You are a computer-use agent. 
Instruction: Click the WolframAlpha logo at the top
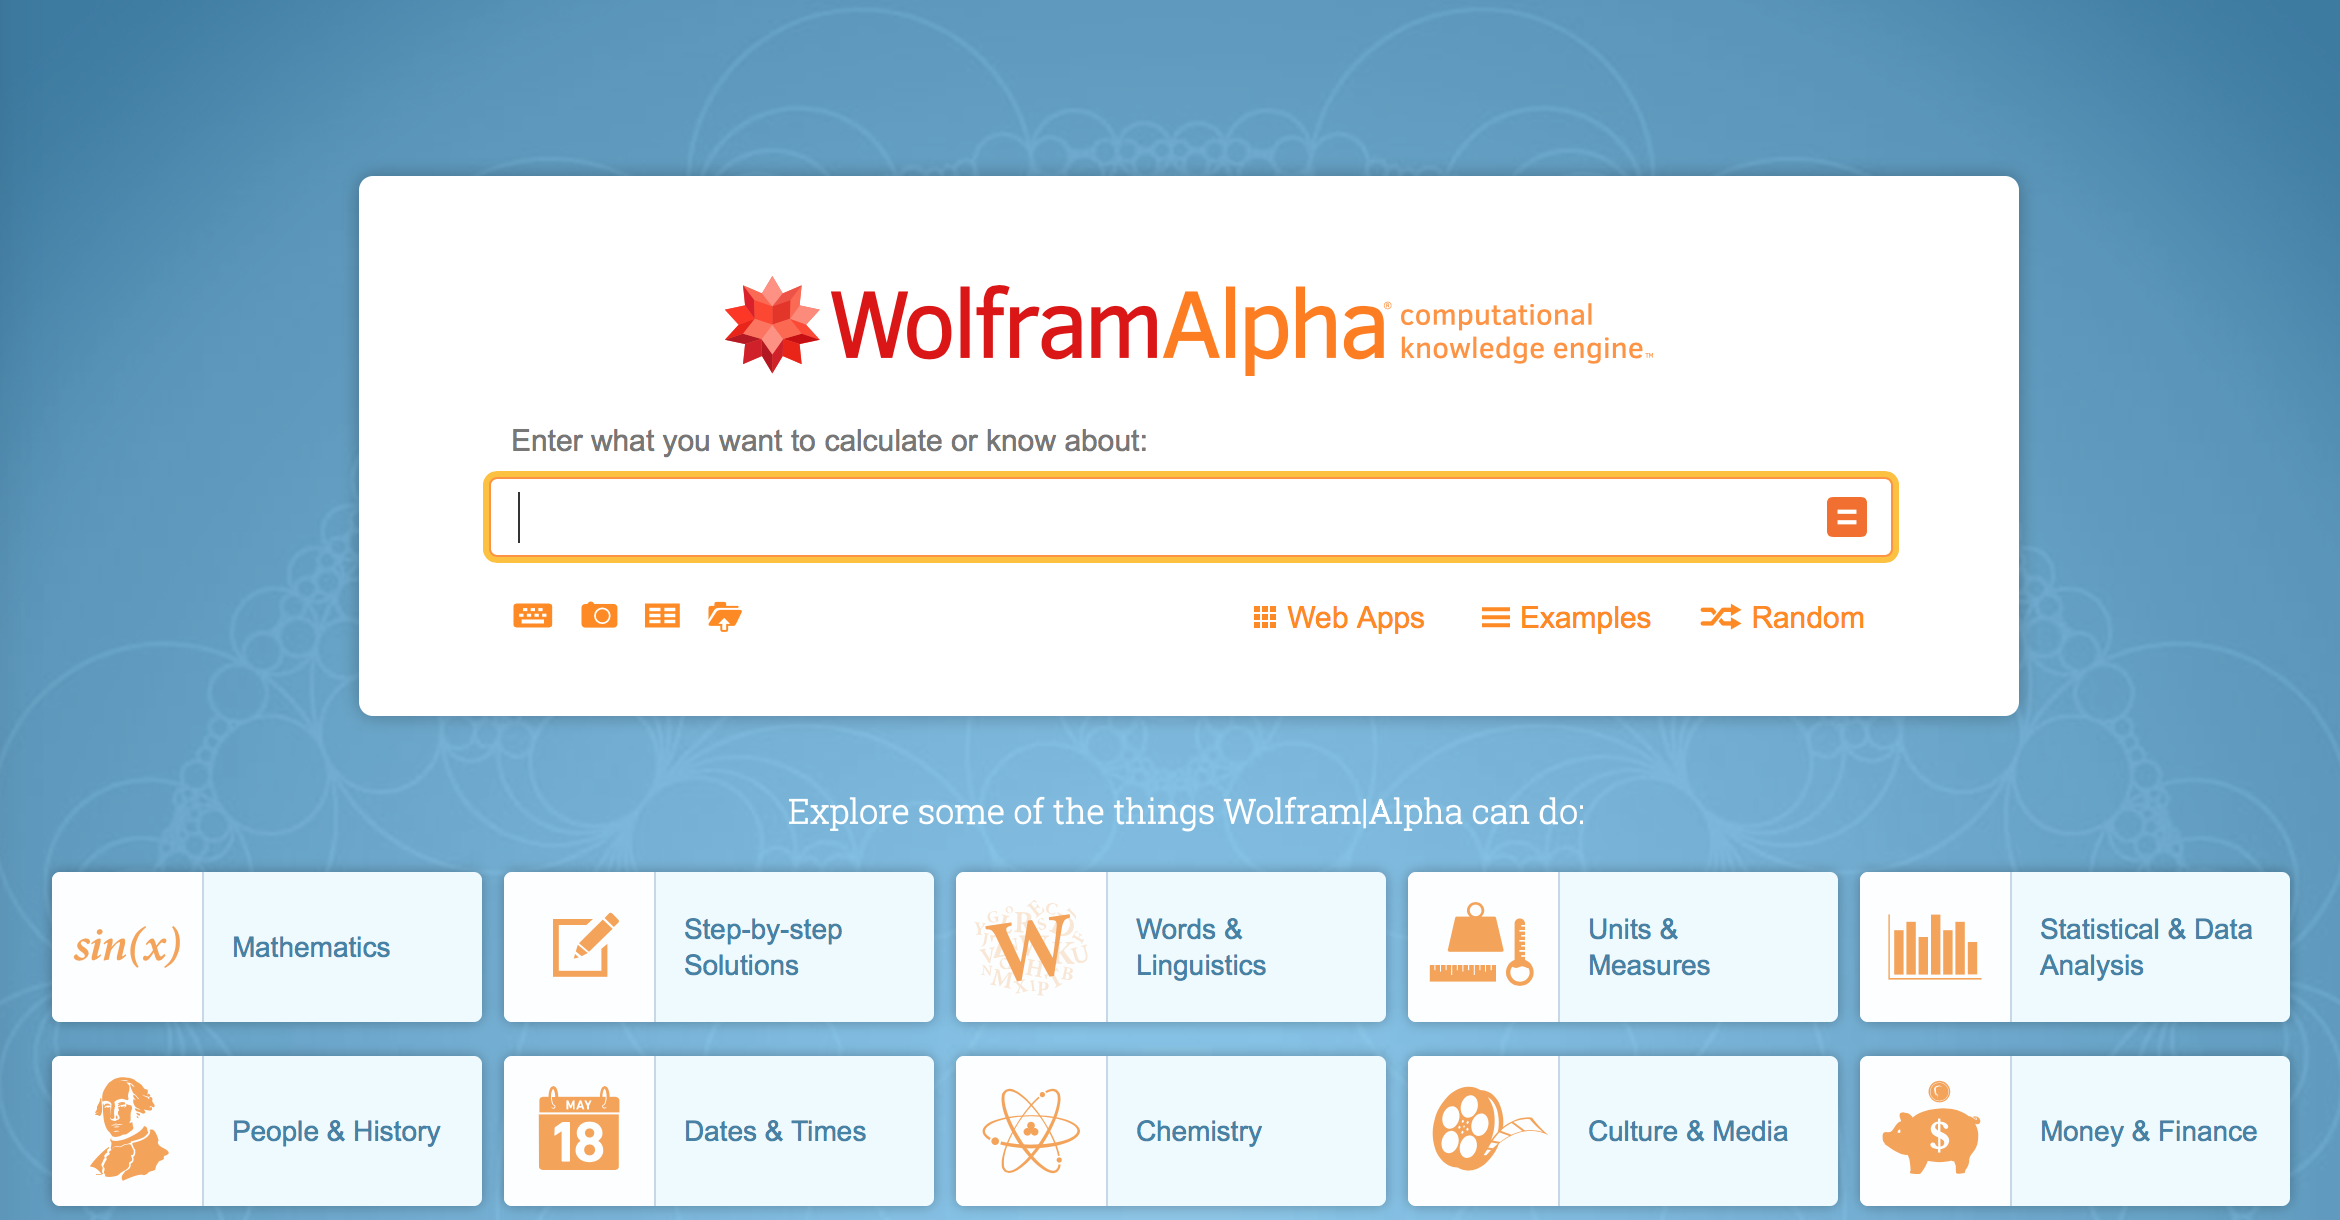pyautogui.click(x=1170, y=325)
